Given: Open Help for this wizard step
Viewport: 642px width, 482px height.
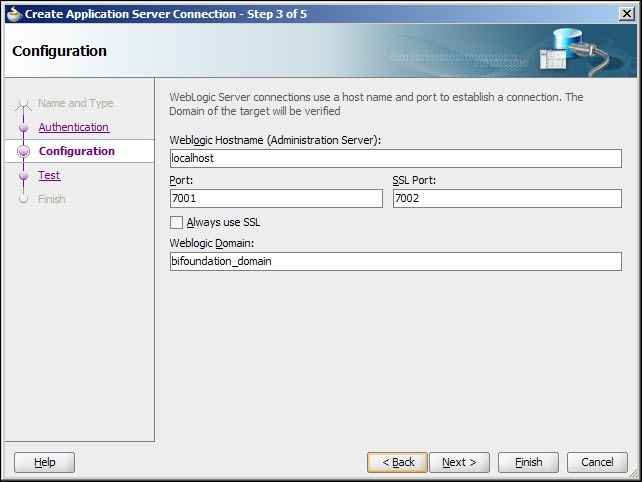Looking at the screenshot, I should pos(44,462).
